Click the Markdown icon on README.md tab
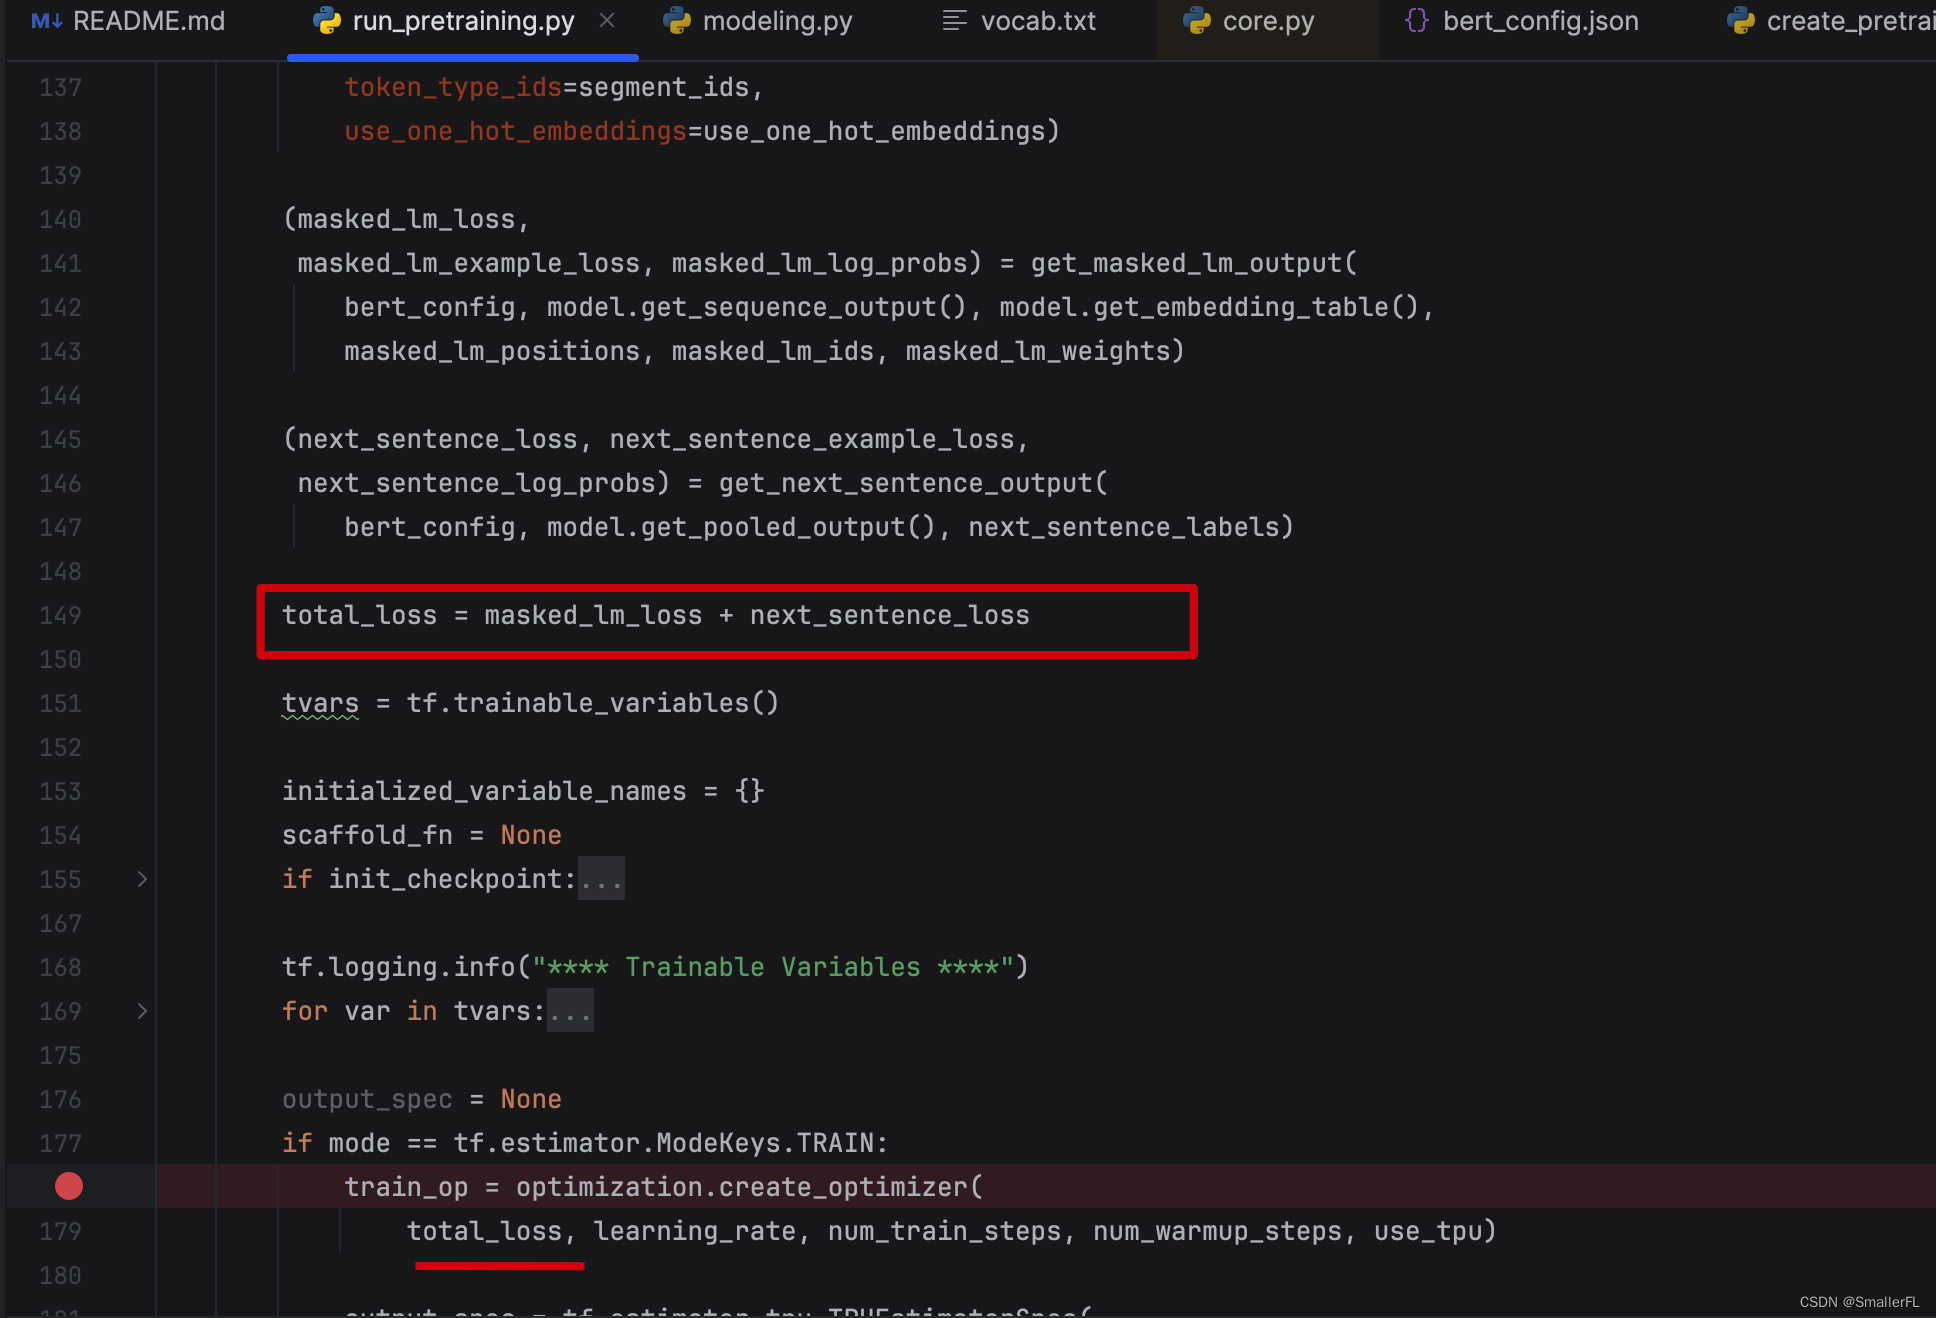1936x1318 pixels. coord(46,21)
